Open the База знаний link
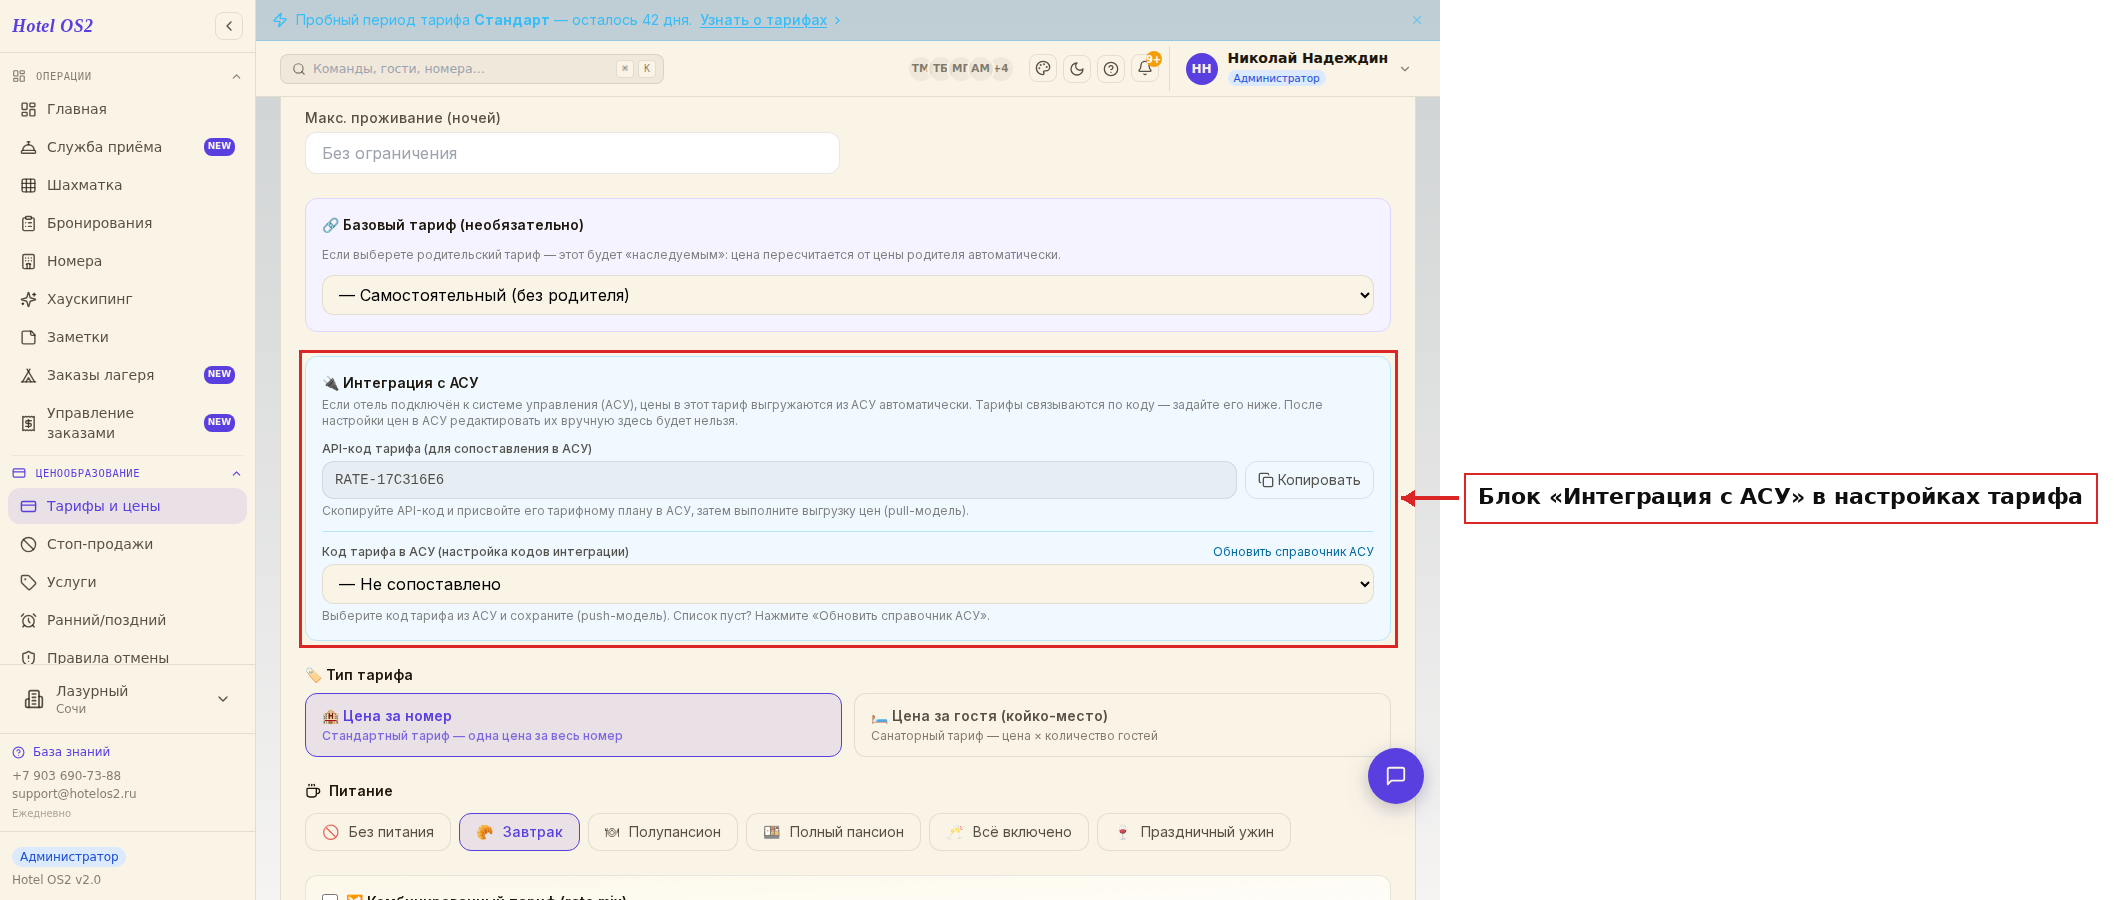Viewport: 2121px width, 900px height. point(71,752)
